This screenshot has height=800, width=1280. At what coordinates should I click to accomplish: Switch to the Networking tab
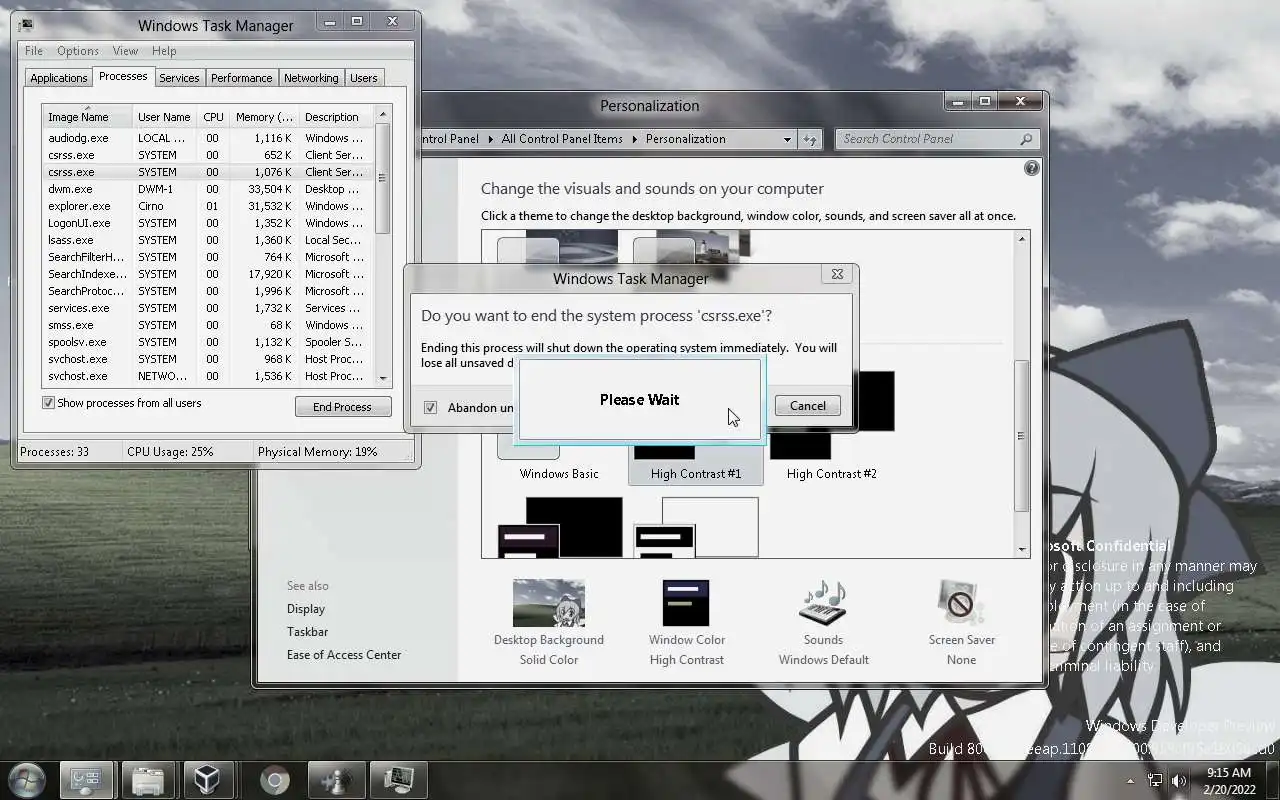click(311, 78)
